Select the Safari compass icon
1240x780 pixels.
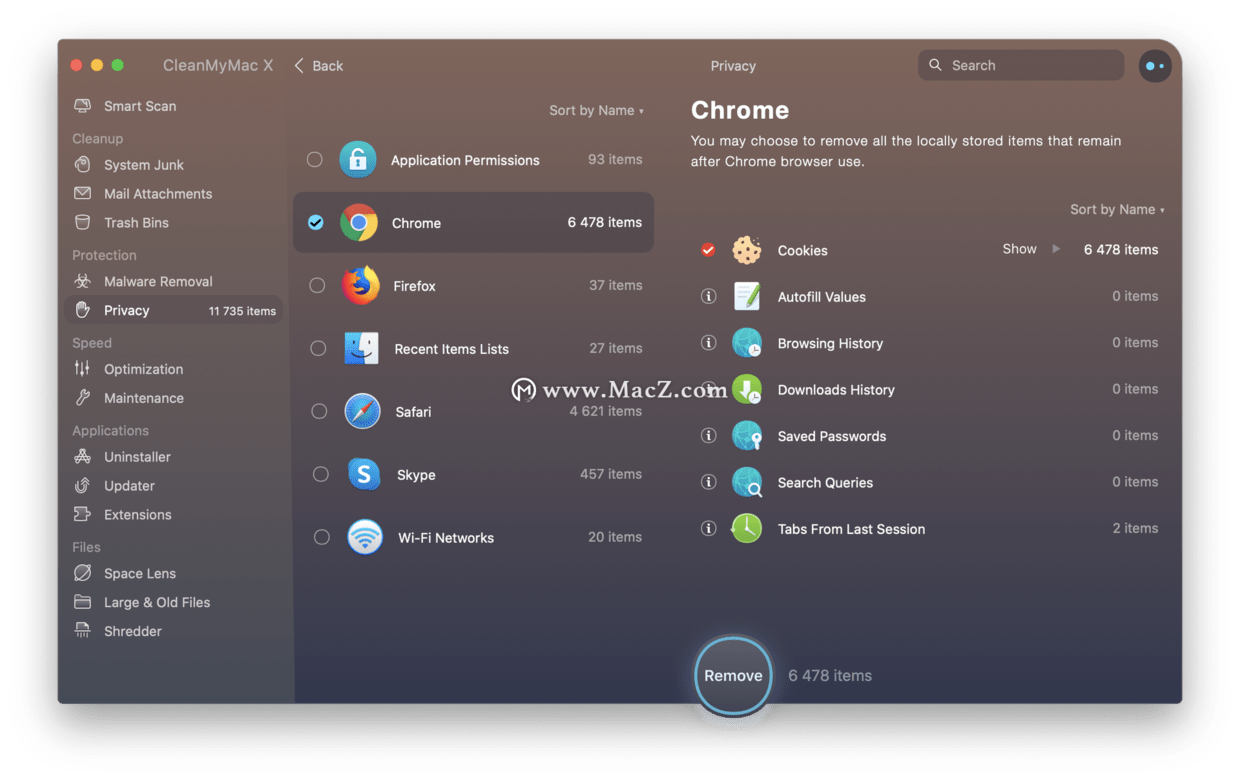[x=362, y=411]
